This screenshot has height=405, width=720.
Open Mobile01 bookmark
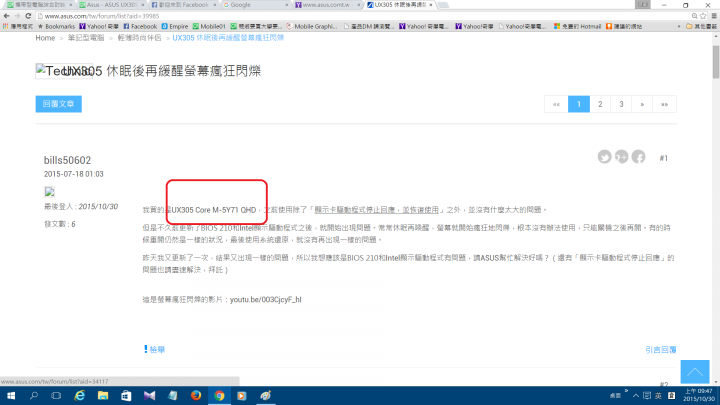click(209, 27)
